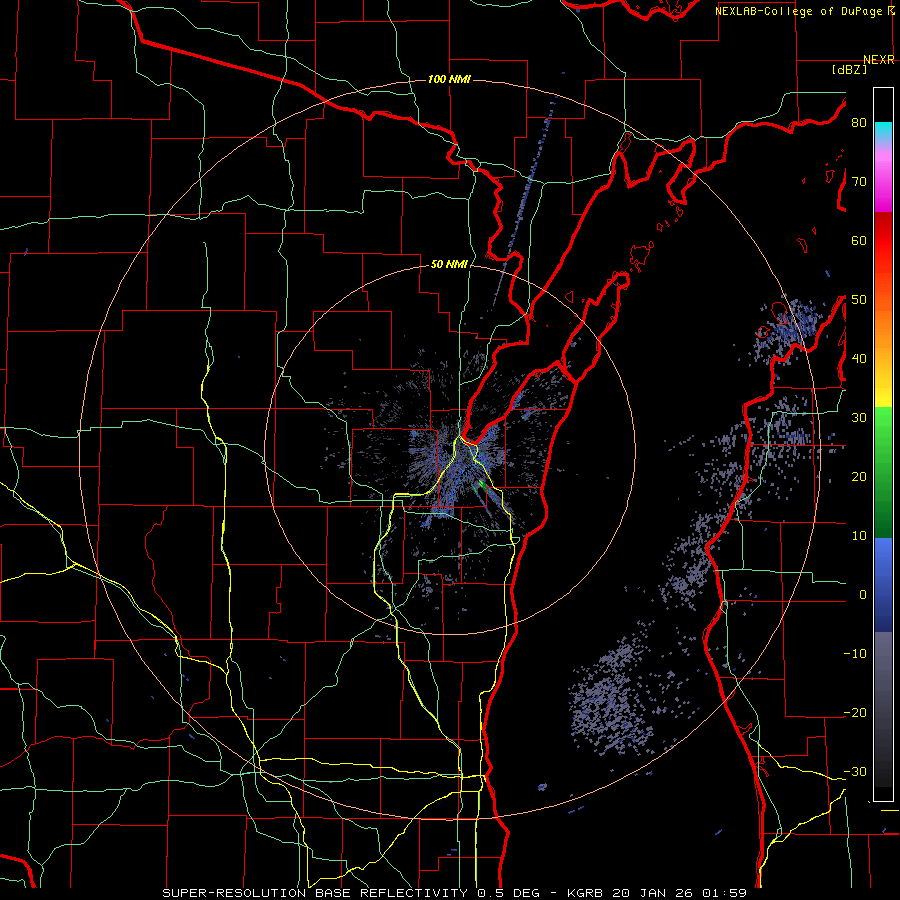Click the 80 value on dBZ scale
This screenshot has width=900, height=900.
coord(859,122)
